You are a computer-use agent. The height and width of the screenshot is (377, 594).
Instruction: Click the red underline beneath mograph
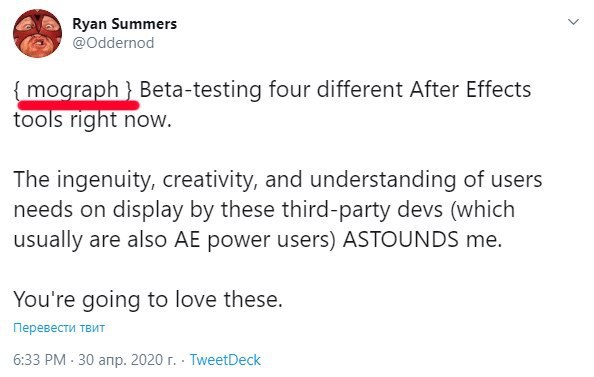click(78, 104)
